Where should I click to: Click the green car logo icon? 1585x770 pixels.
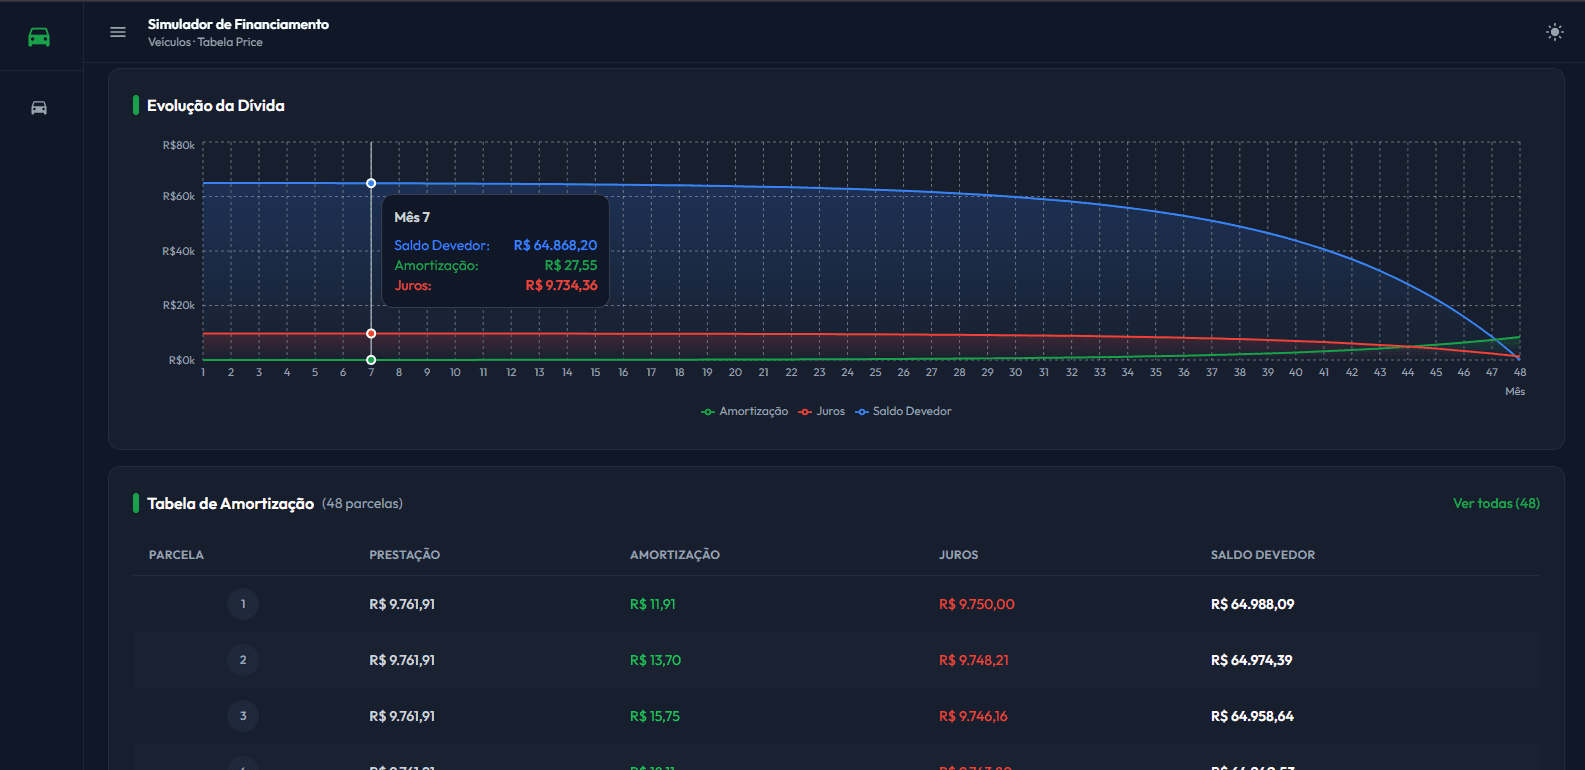click(x=39, y=37)
